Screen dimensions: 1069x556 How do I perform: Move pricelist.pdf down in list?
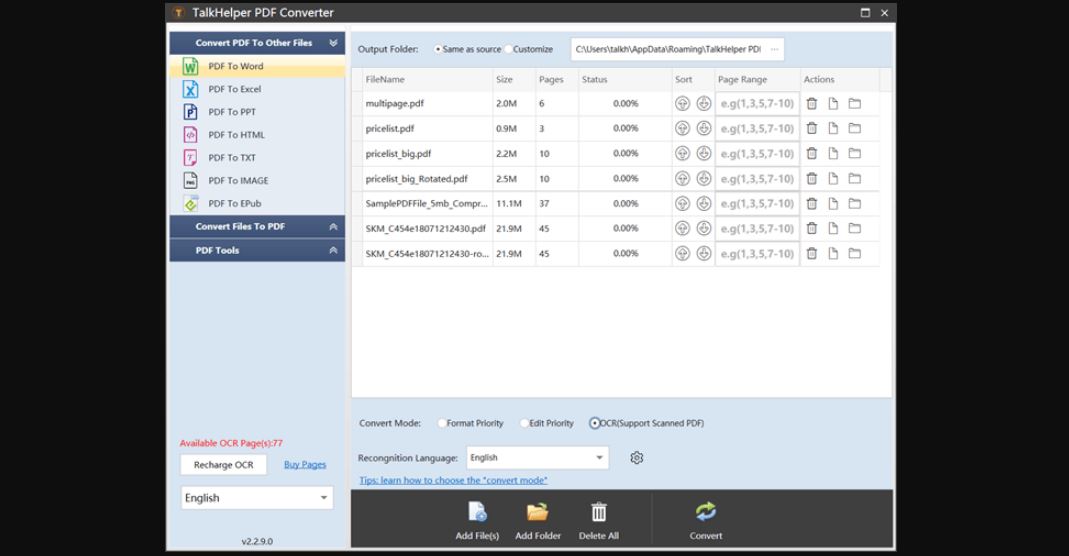click(704, 128)
